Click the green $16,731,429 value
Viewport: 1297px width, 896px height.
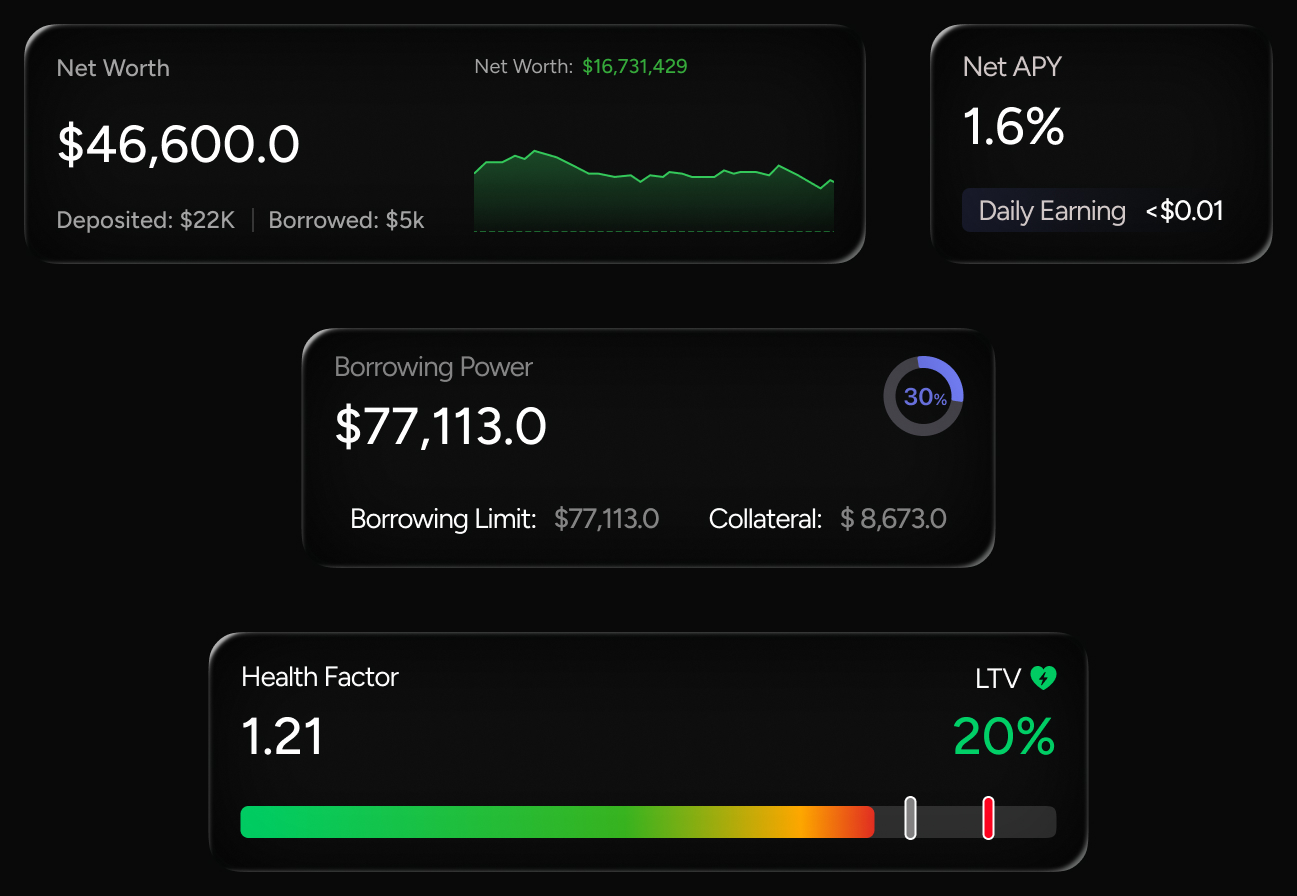pos(635,67)
